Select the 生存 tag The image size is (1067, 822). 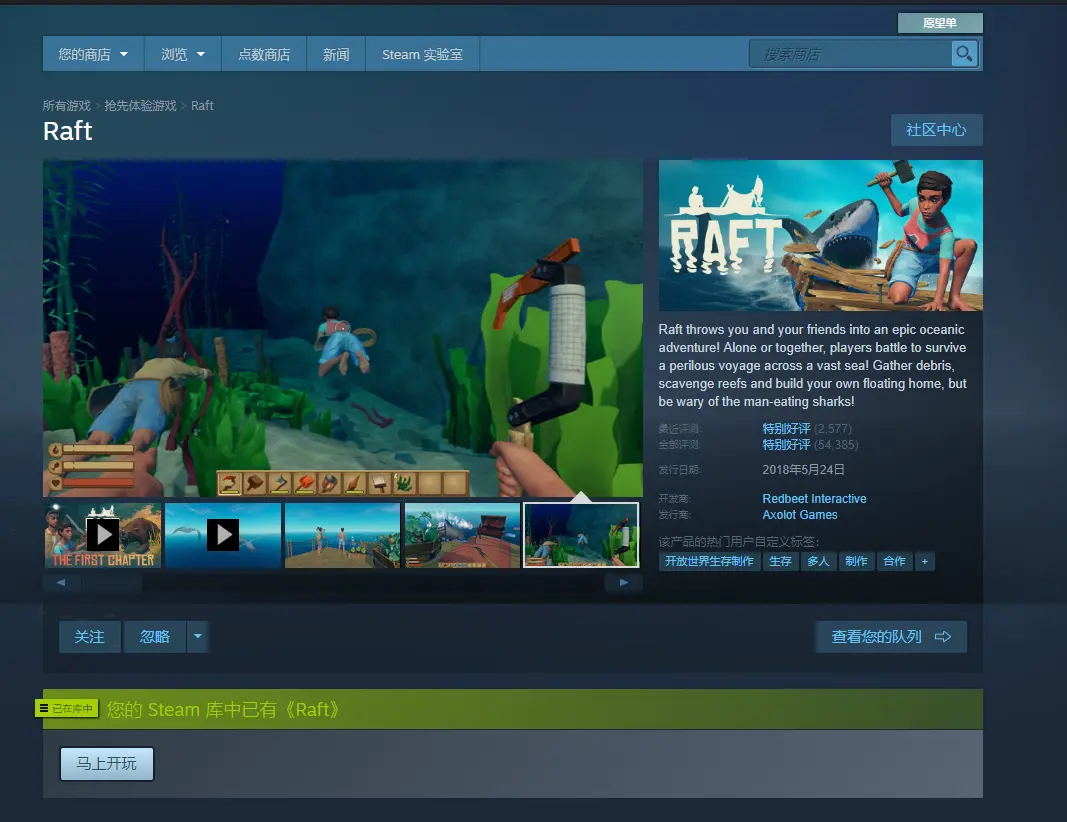coord(781,561)
